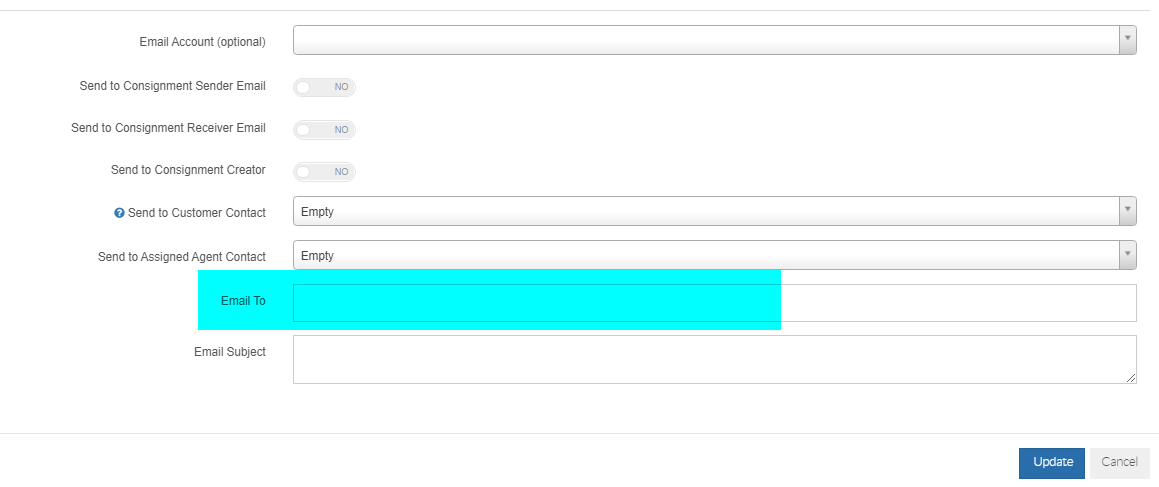Image resolution: width=1159 pixels, height=487 pixels.
Task: Expand the Send to Assigned Agent Contact arrow
Action: (x=1127, y=255)
